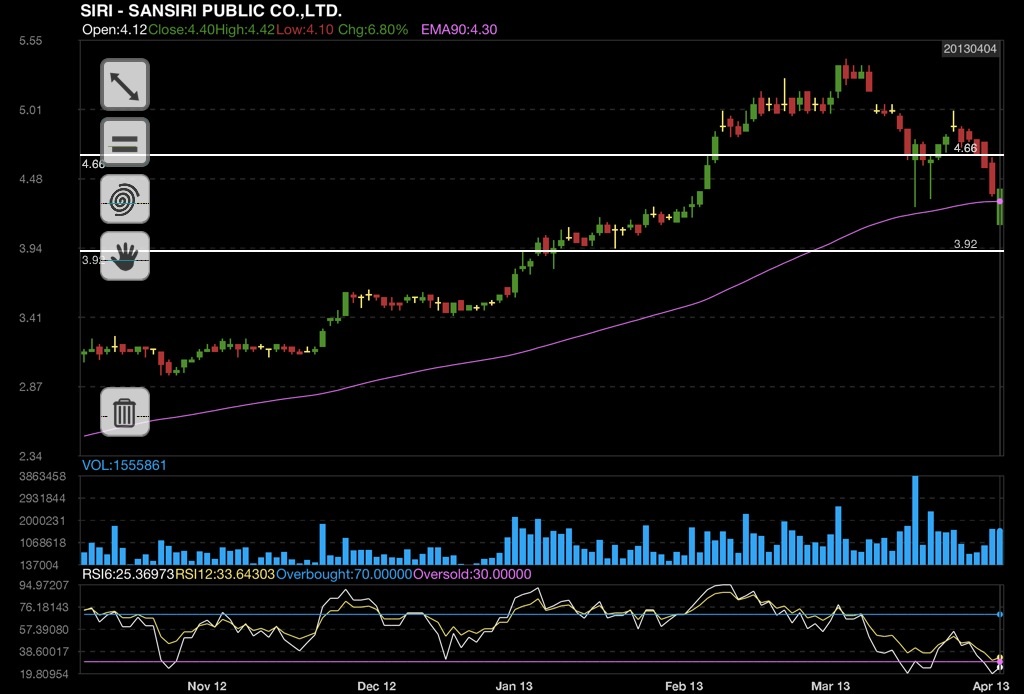Click the Mar 13 date axis label
Image resolution: width=1024 pixels, height=694 pixels.
point(831,686)
